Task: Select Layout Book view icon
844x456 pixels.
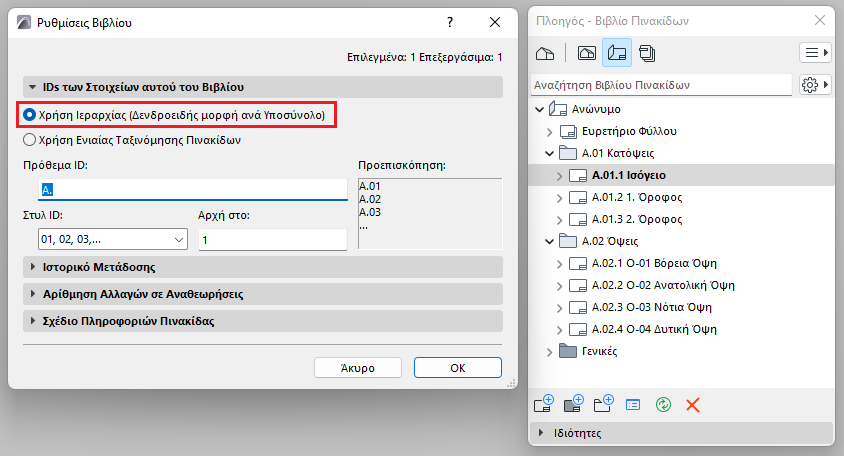Action: point(617,53)
